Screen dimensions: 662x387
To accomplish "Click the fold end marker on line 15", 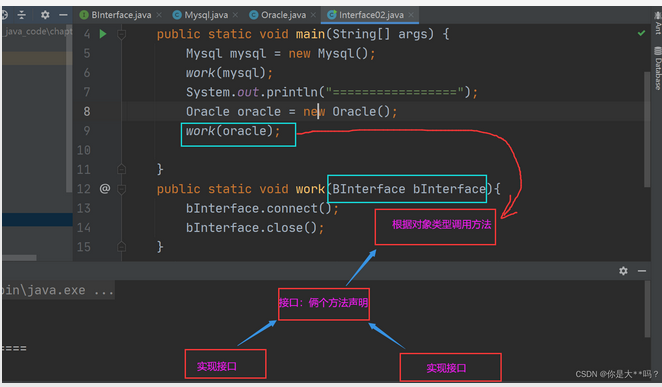I will (121, 246).
